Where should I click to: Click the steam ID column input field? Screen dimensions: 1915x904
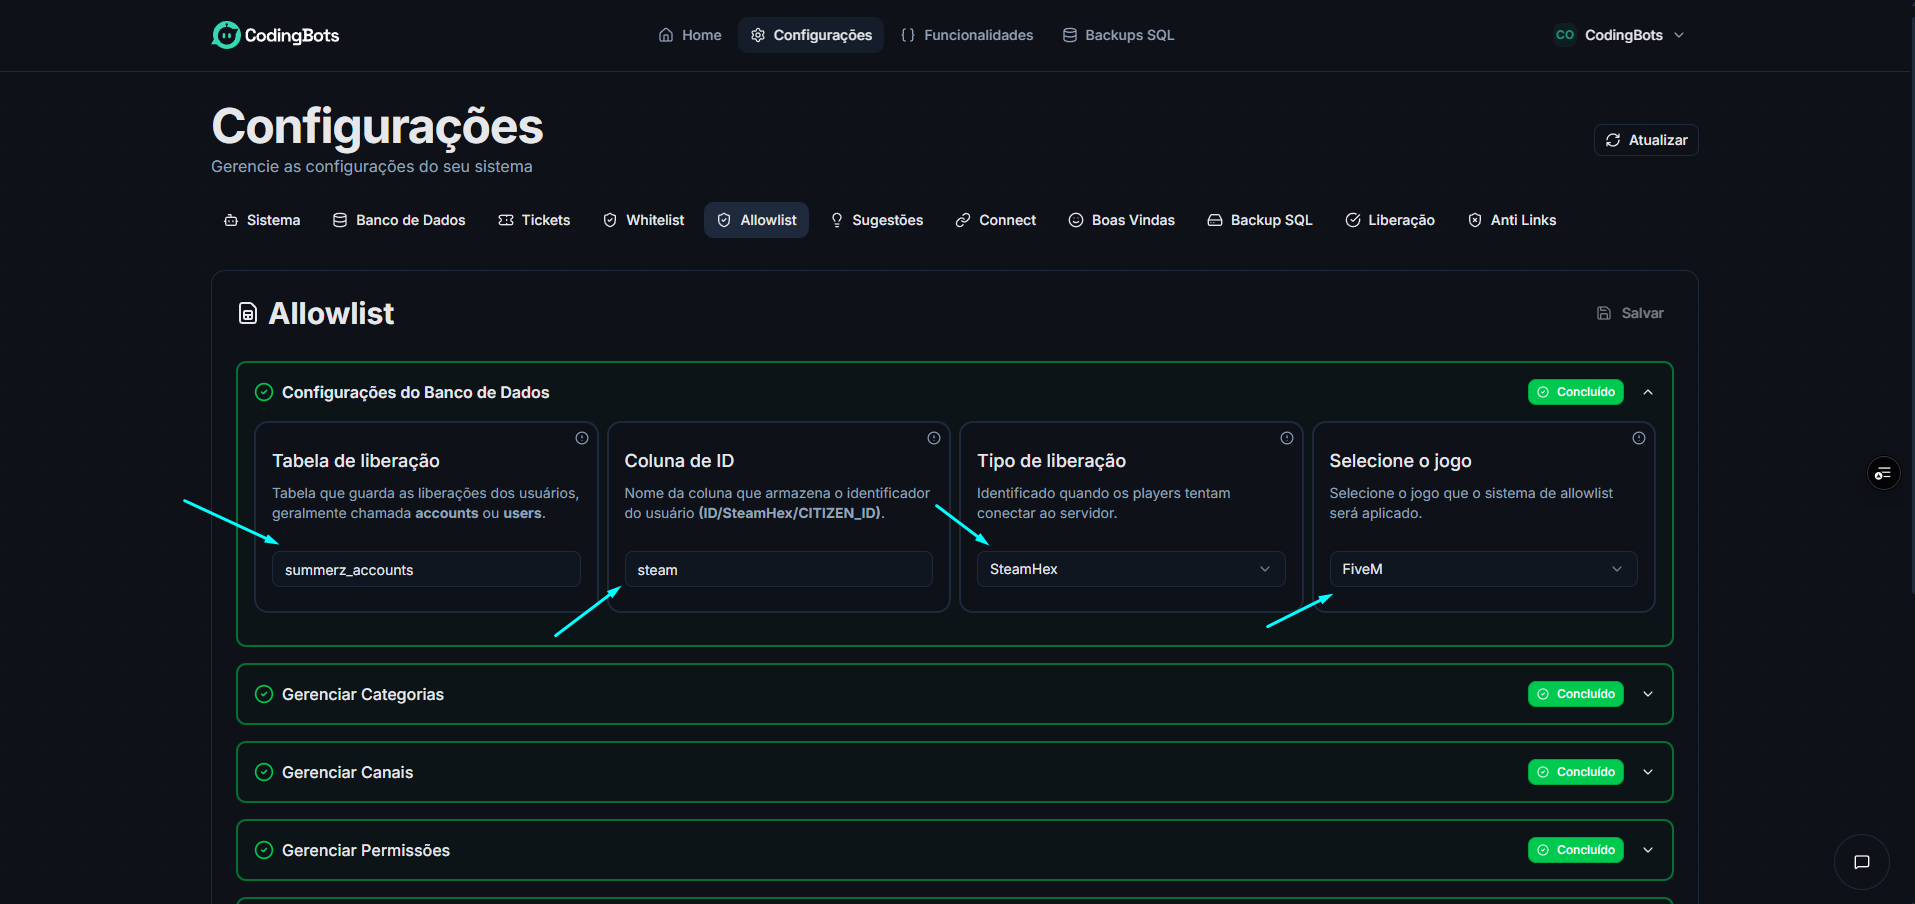click(778, 570)
